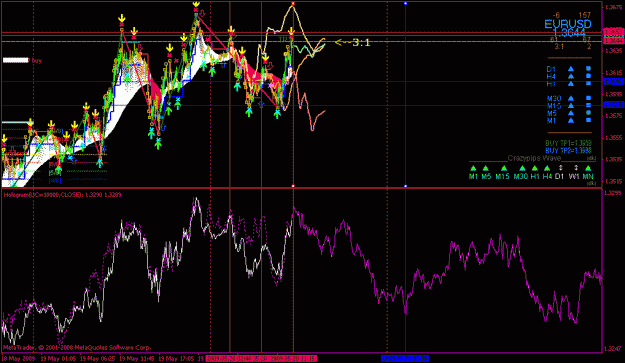
Task: Click the 1.3247 indicator scale value
Action: (613, 349)
